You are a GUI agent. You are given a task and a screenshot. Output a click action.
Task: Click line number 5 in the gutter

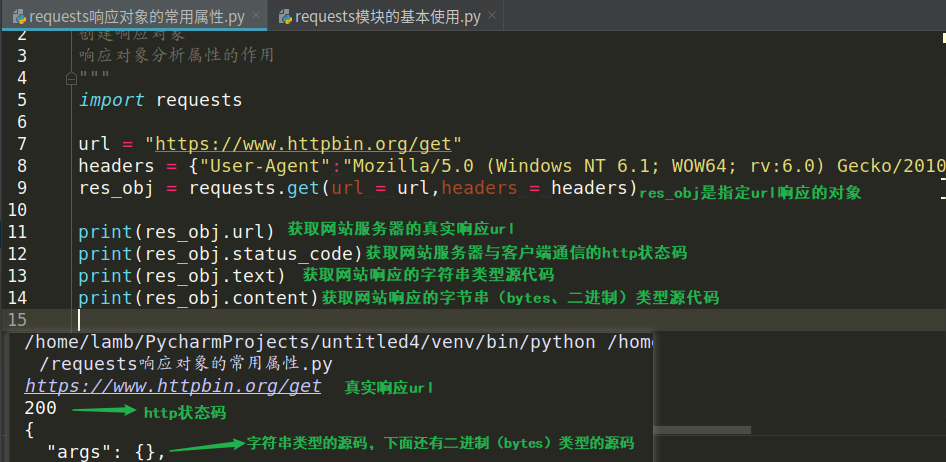click(x=22, y=100)
